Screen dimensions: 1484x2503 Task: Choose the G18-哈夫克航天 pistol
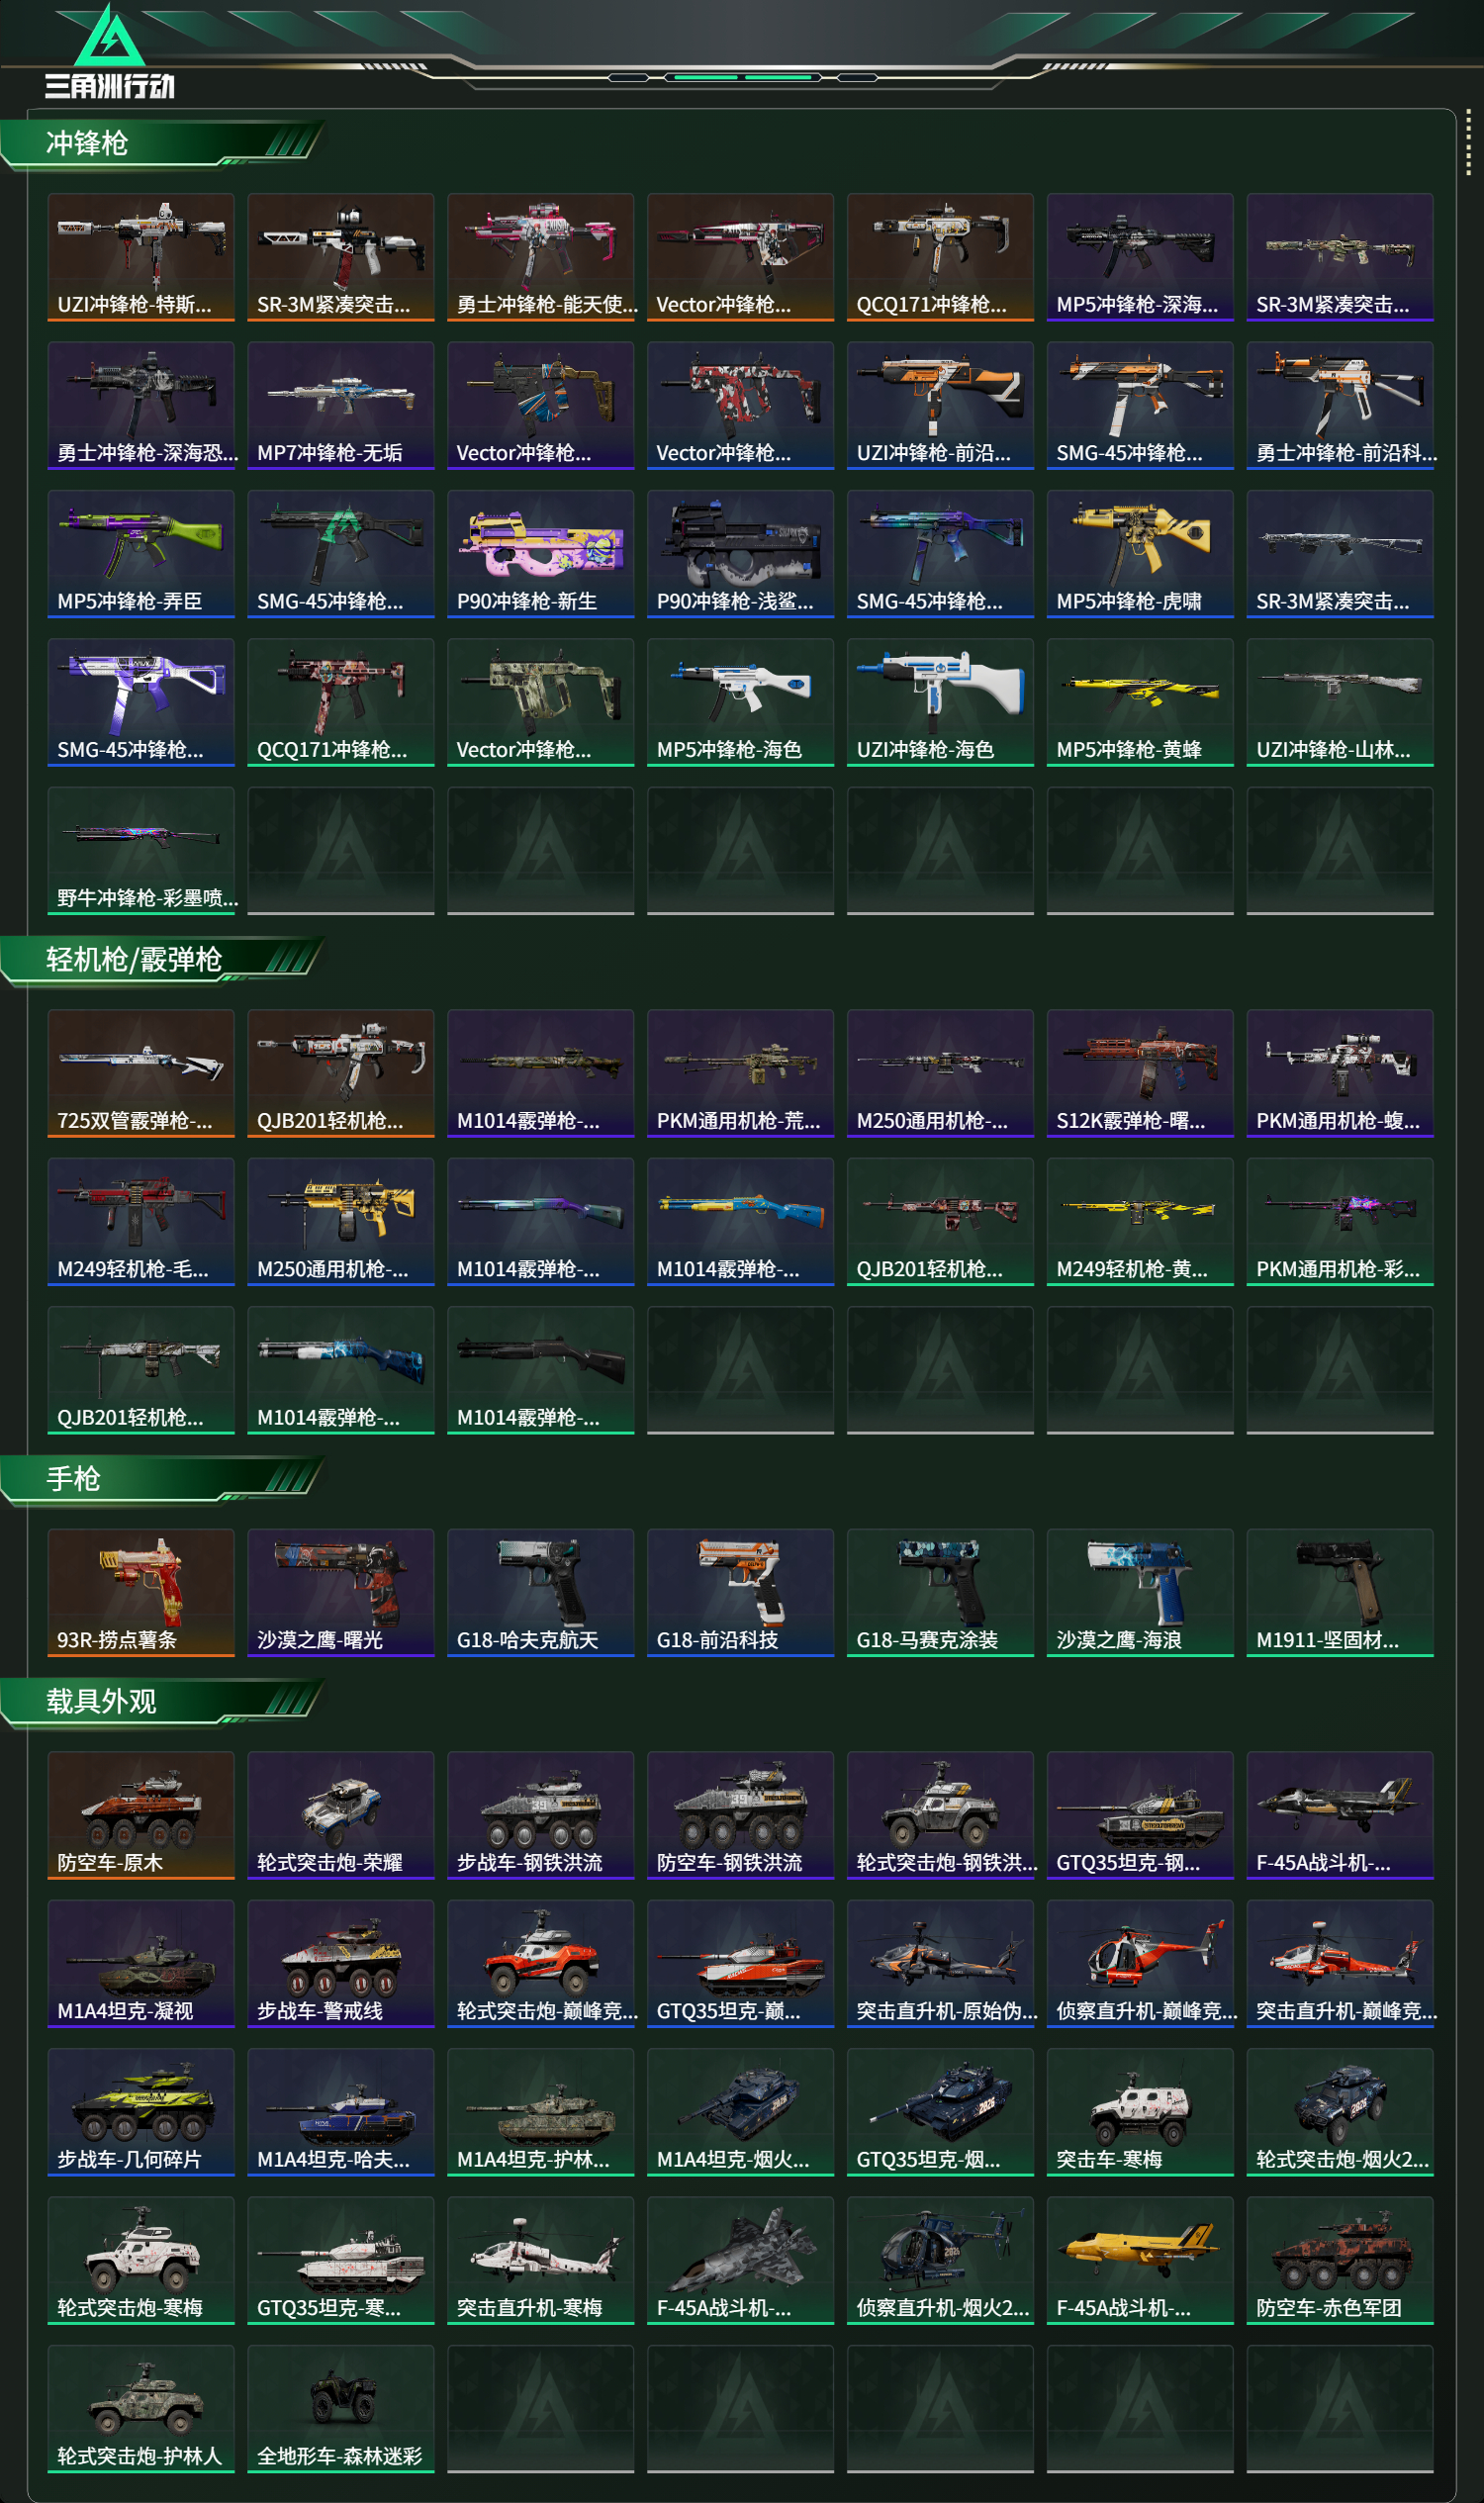[541, 1593]
